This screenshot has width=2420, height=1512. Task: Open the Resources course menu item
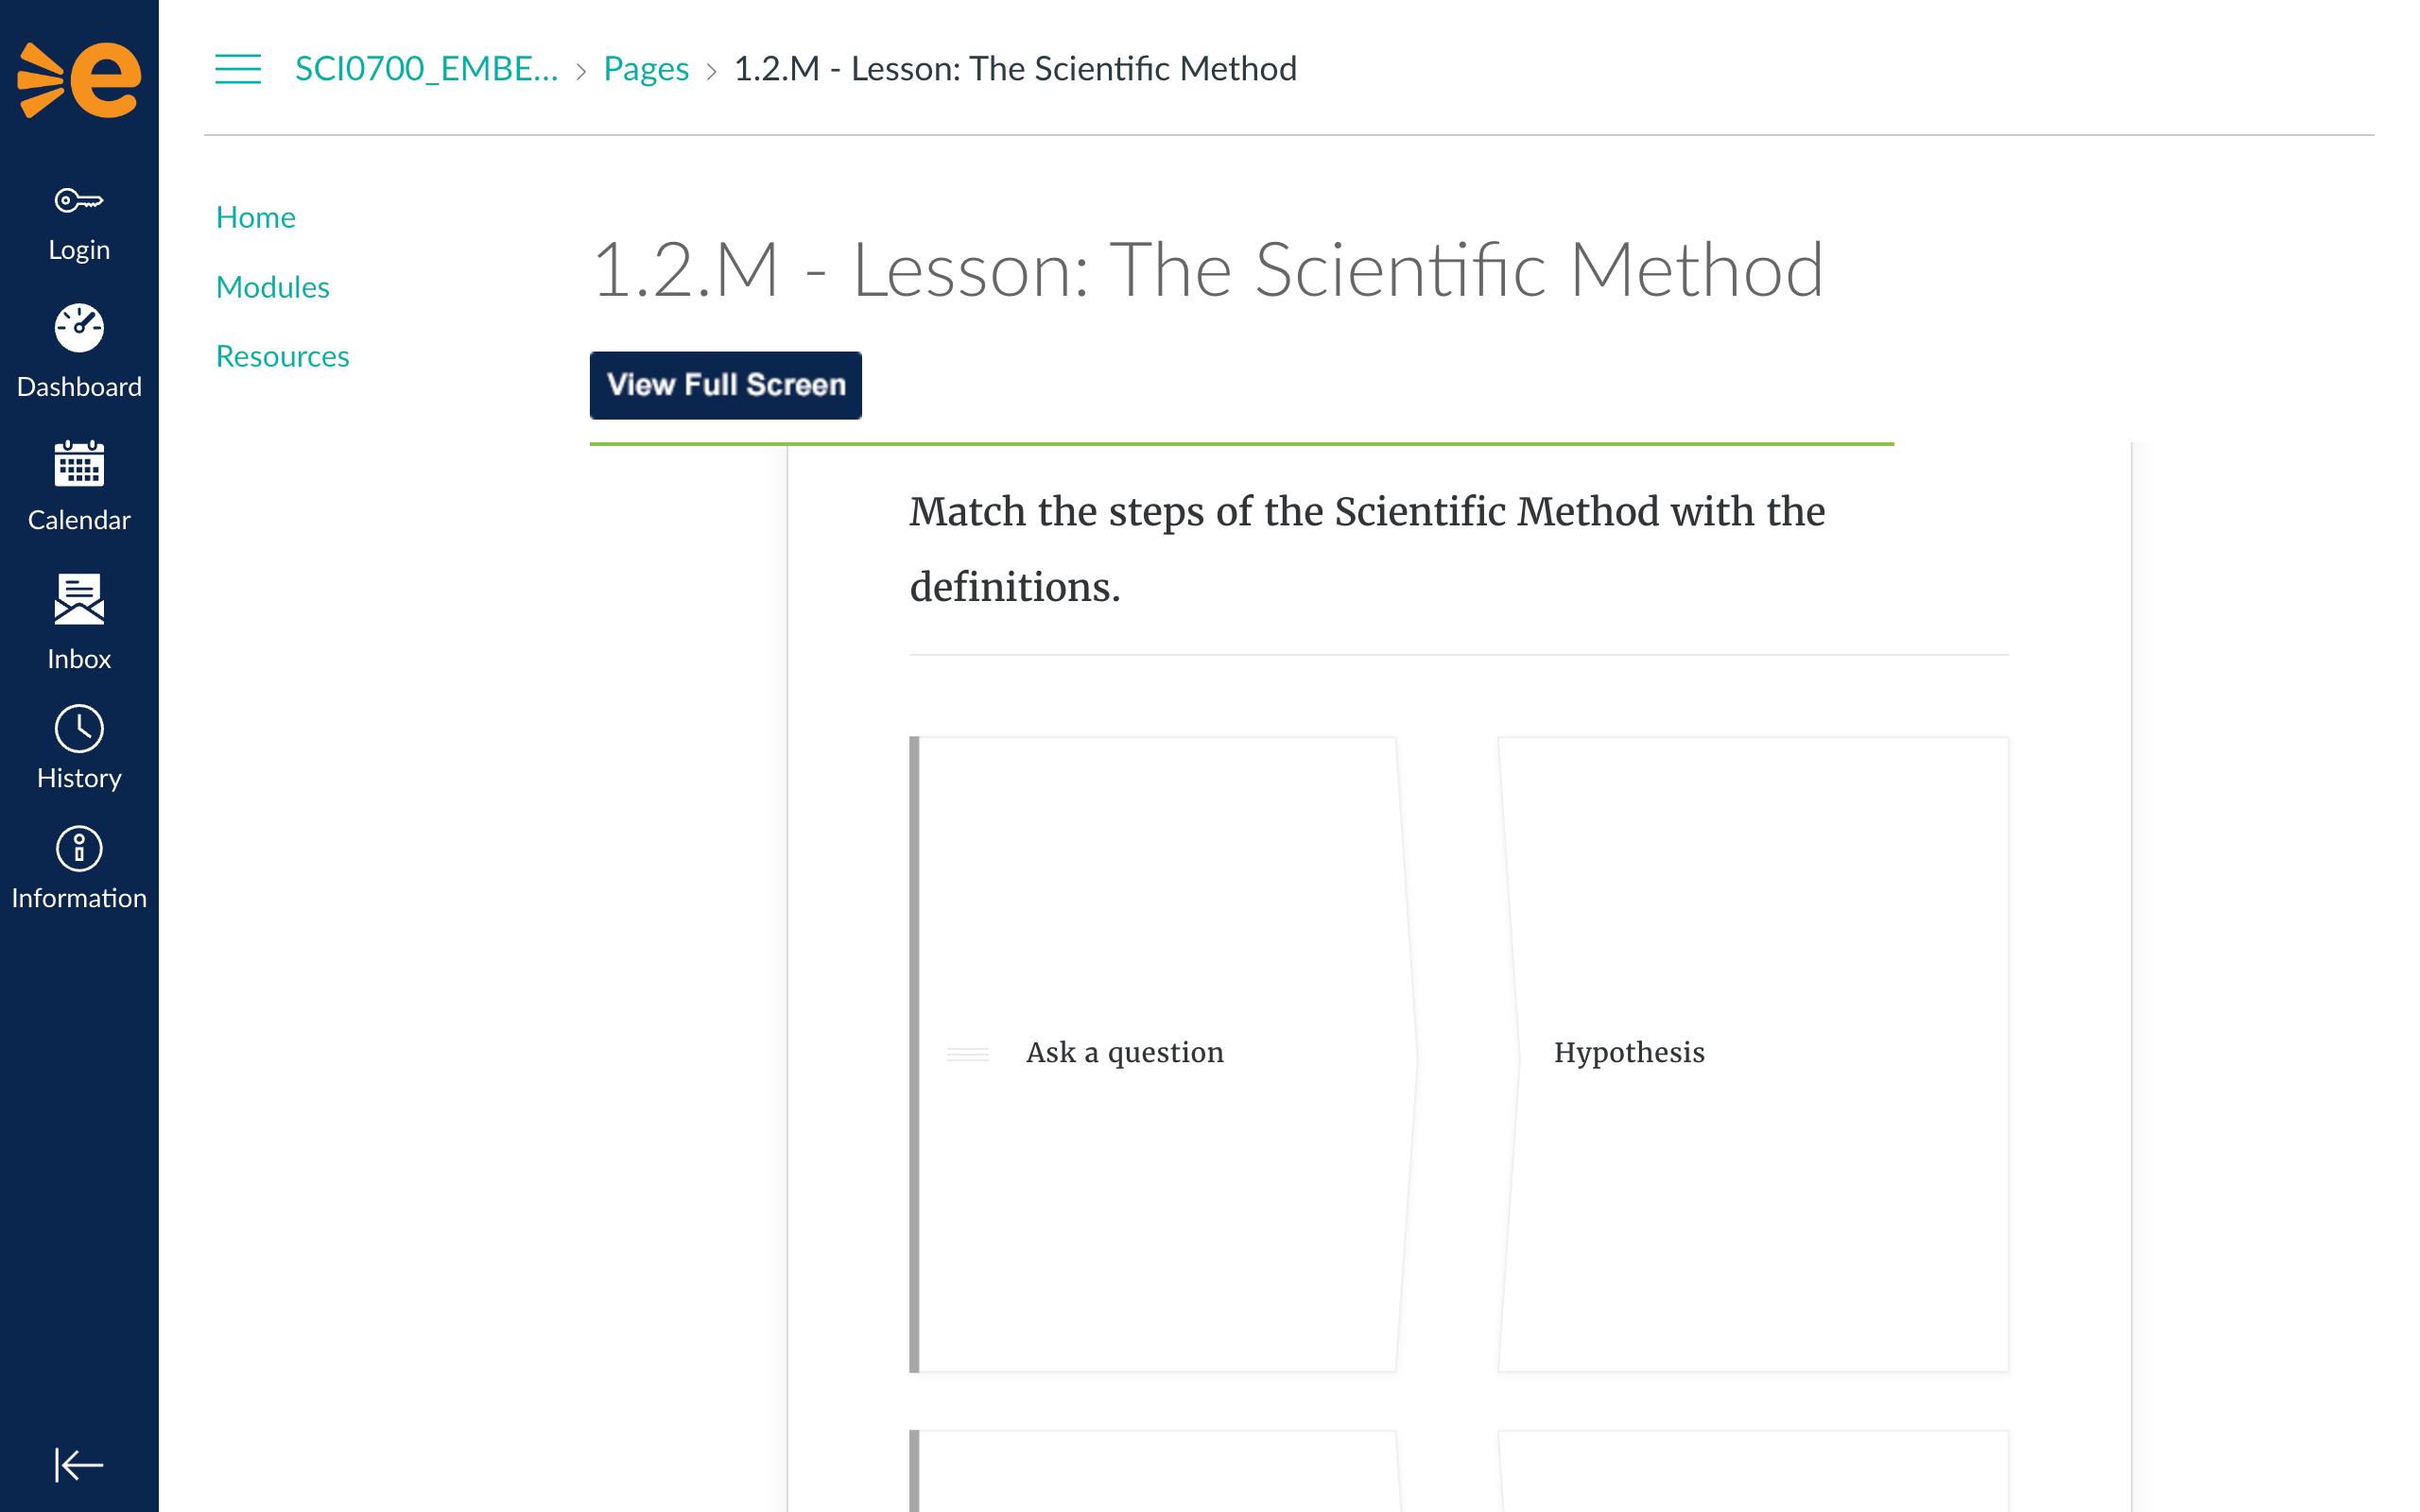282,356
